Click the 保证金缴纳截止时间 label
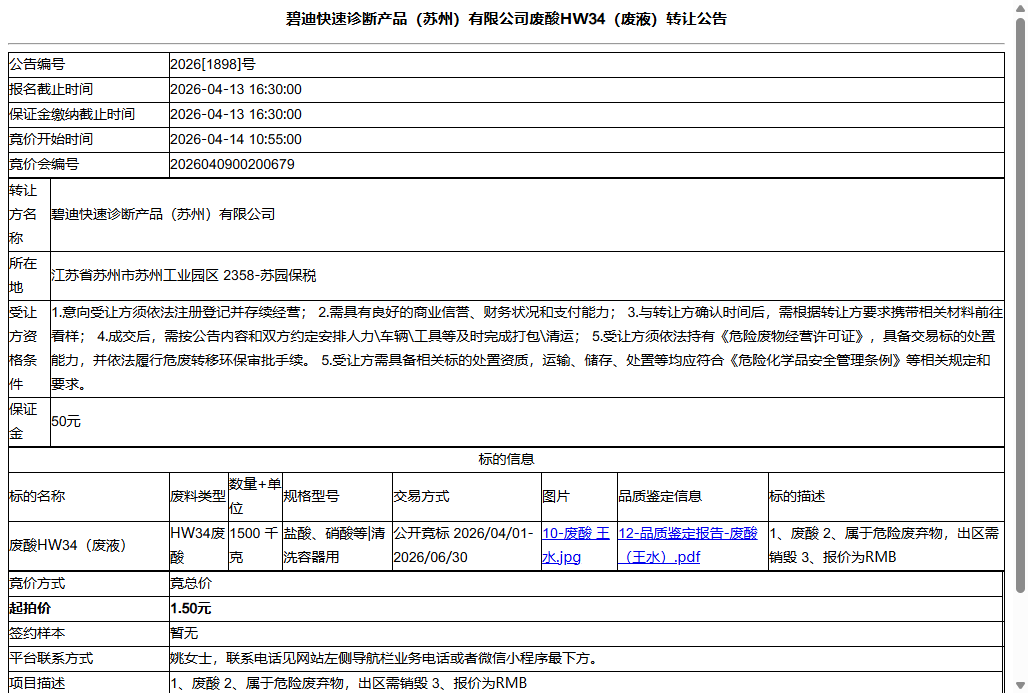This screenshot has width=1028, height=693. (71, 114)
